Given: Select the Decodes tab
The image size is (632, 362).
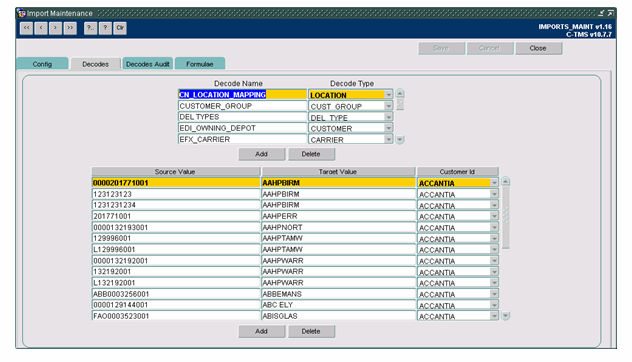Looking at the screenshot, I should pos(96,64).
